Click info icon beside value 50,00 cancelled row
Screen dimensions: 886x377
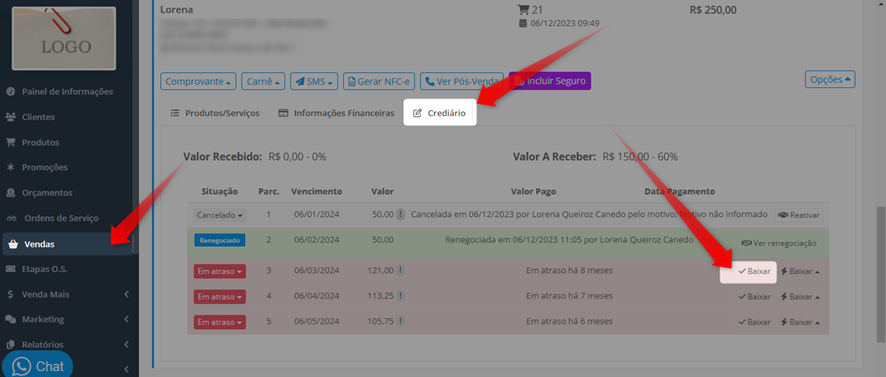401,215
